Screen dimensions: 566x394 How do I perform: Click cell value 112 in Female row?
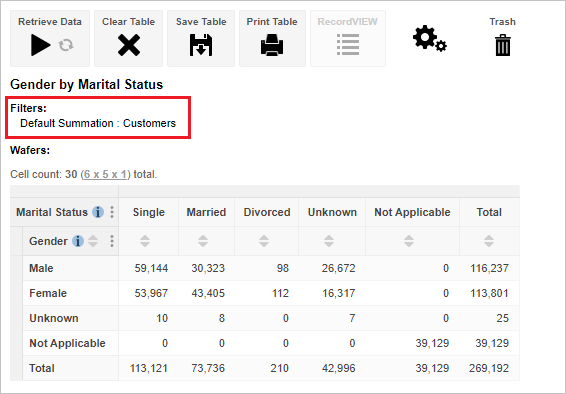point(280,293)
